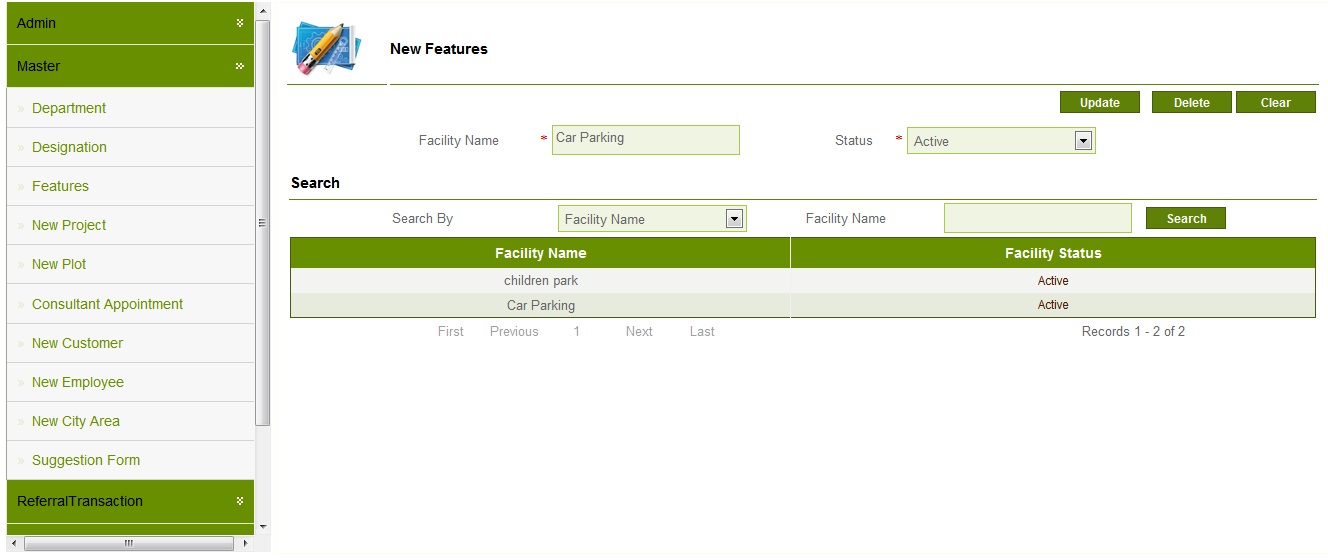Open the New Customer page
Viewport: 1328px width, 560px height.
pyautogui.click(x=77, y=343)
